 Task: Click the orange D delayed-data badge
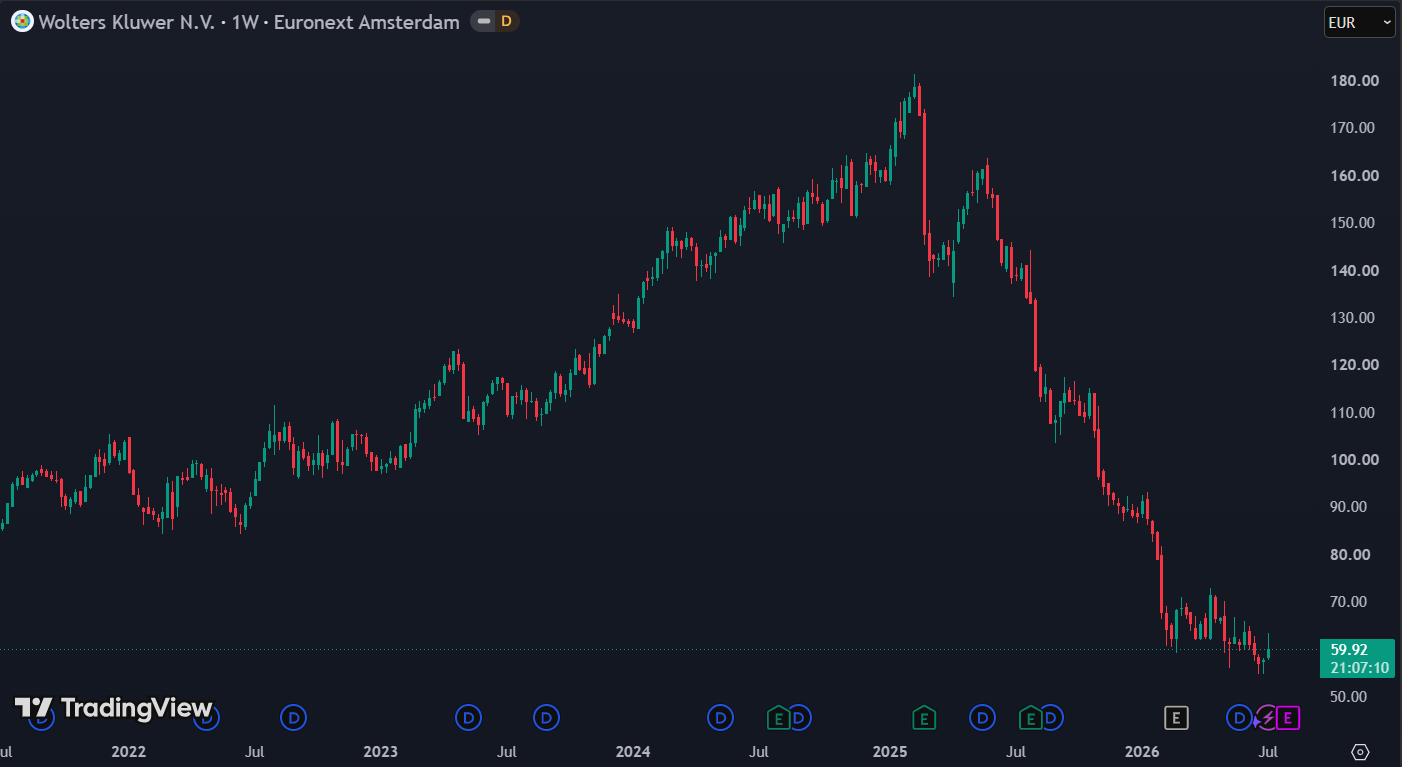tap(506, 21)
